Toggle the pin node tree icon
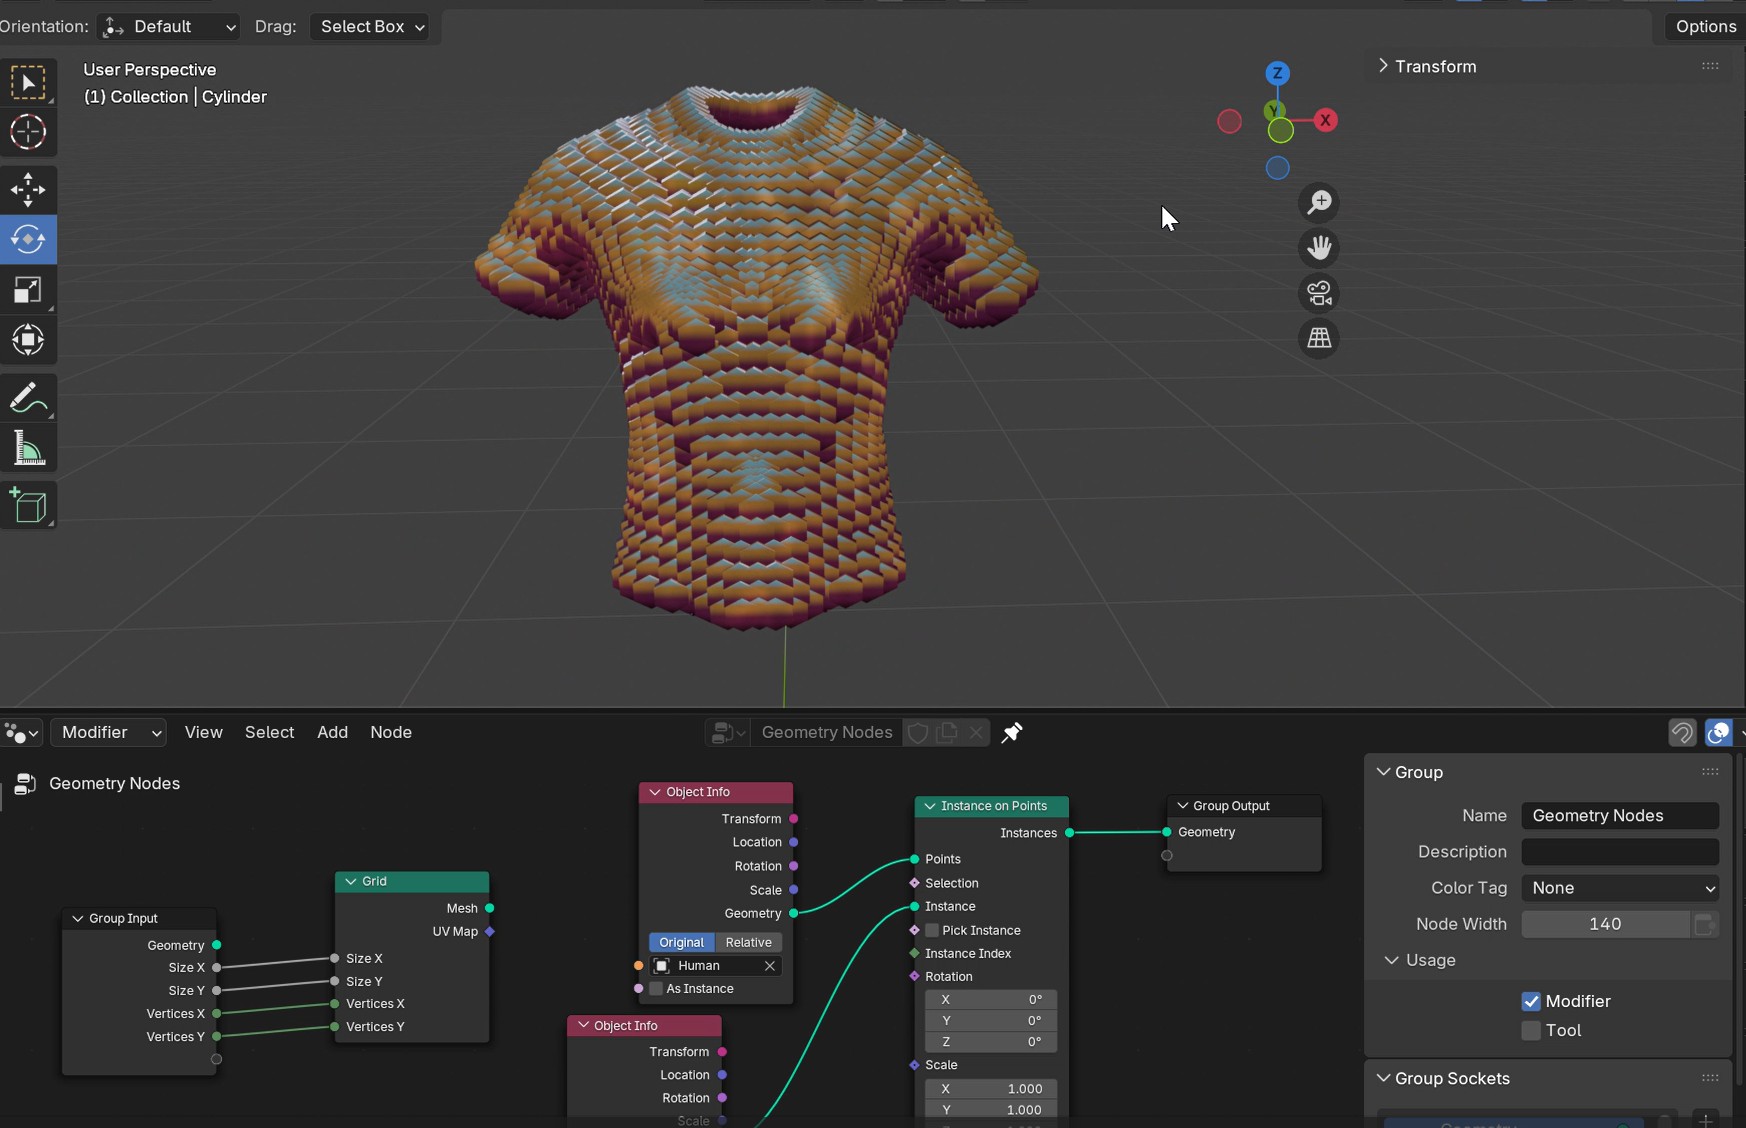The image size is (1746, 1128). tap(1012, 733)
